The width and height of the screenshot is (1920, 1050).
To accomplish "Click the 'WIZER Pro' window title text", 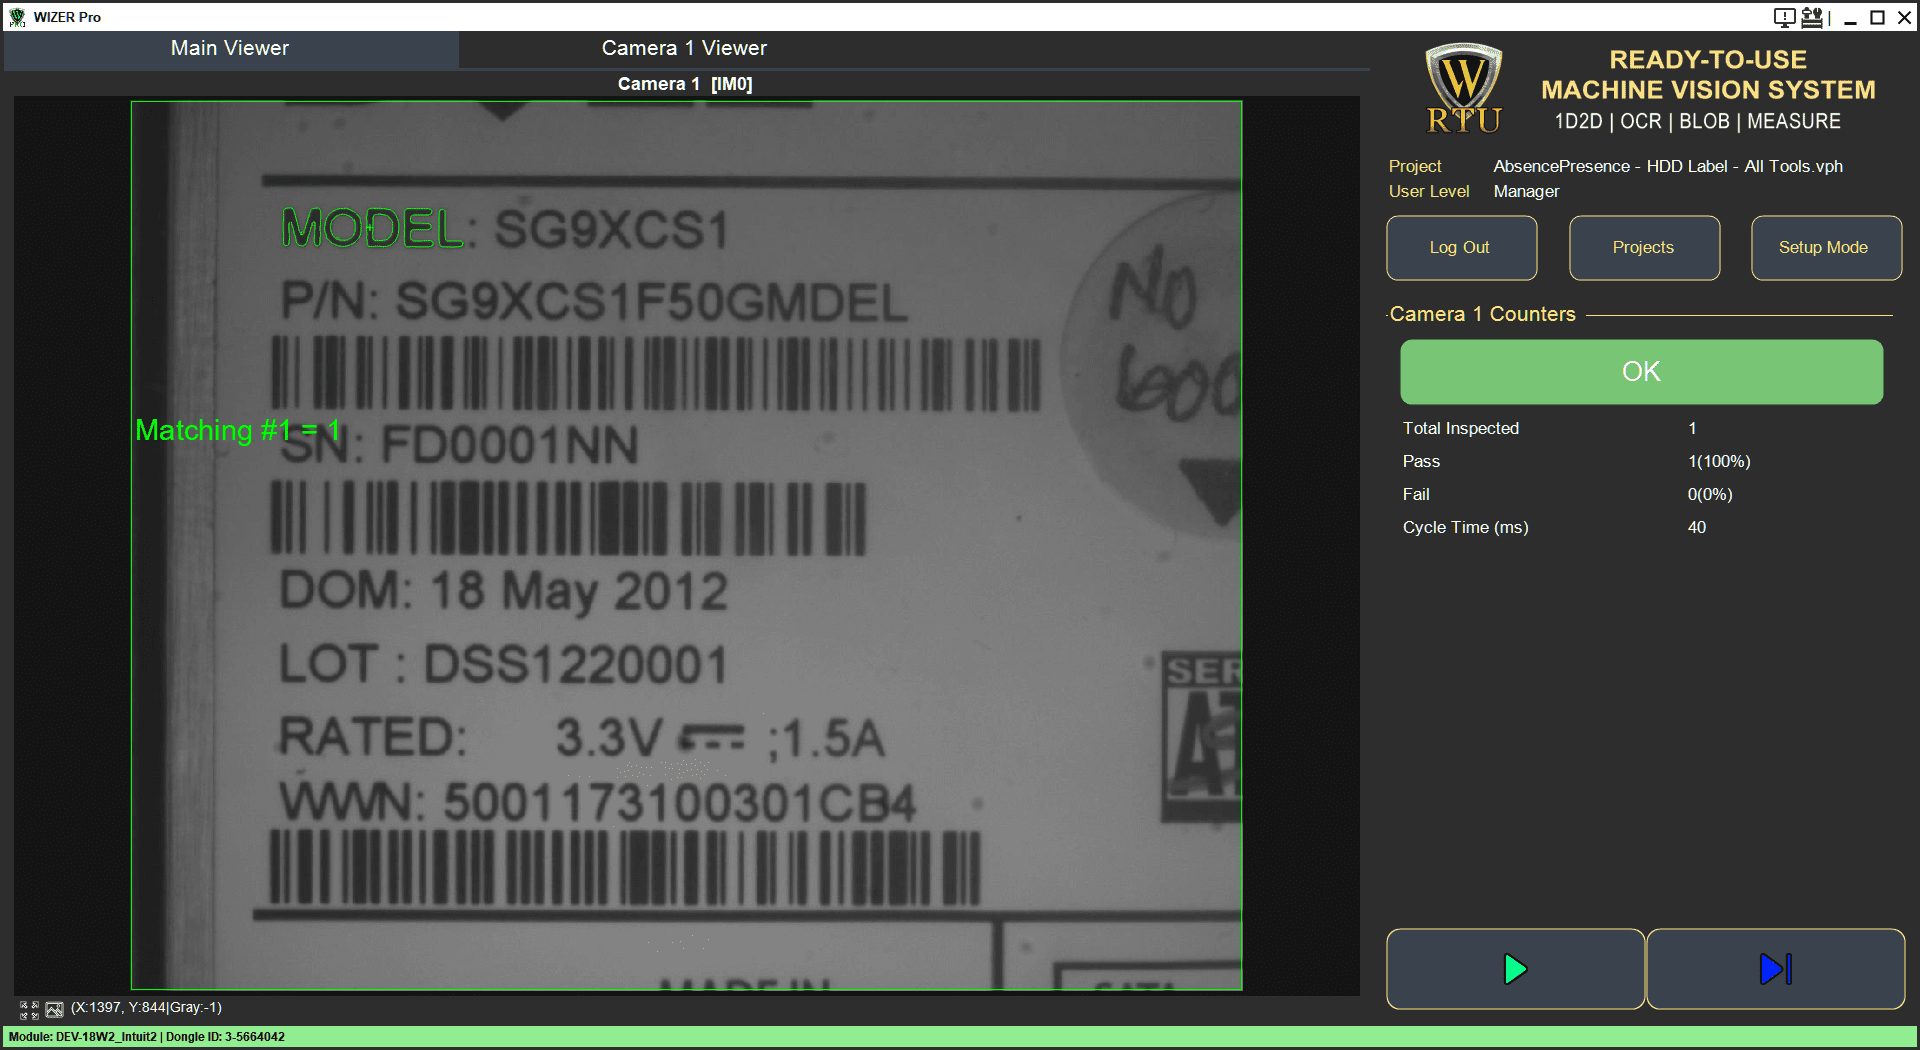I will click(67, 17).
